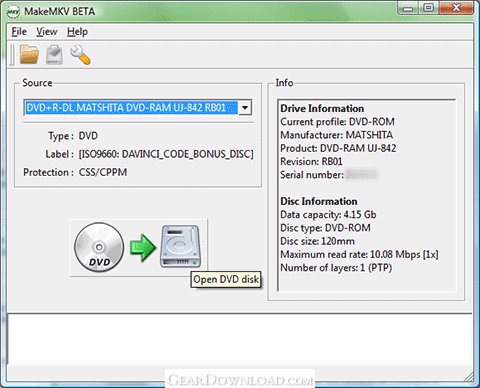Click the Product: DVD-RAM UJ-842 line
Image resolution: width=480 pixels, height=388 pixels.
pos(338,148)
